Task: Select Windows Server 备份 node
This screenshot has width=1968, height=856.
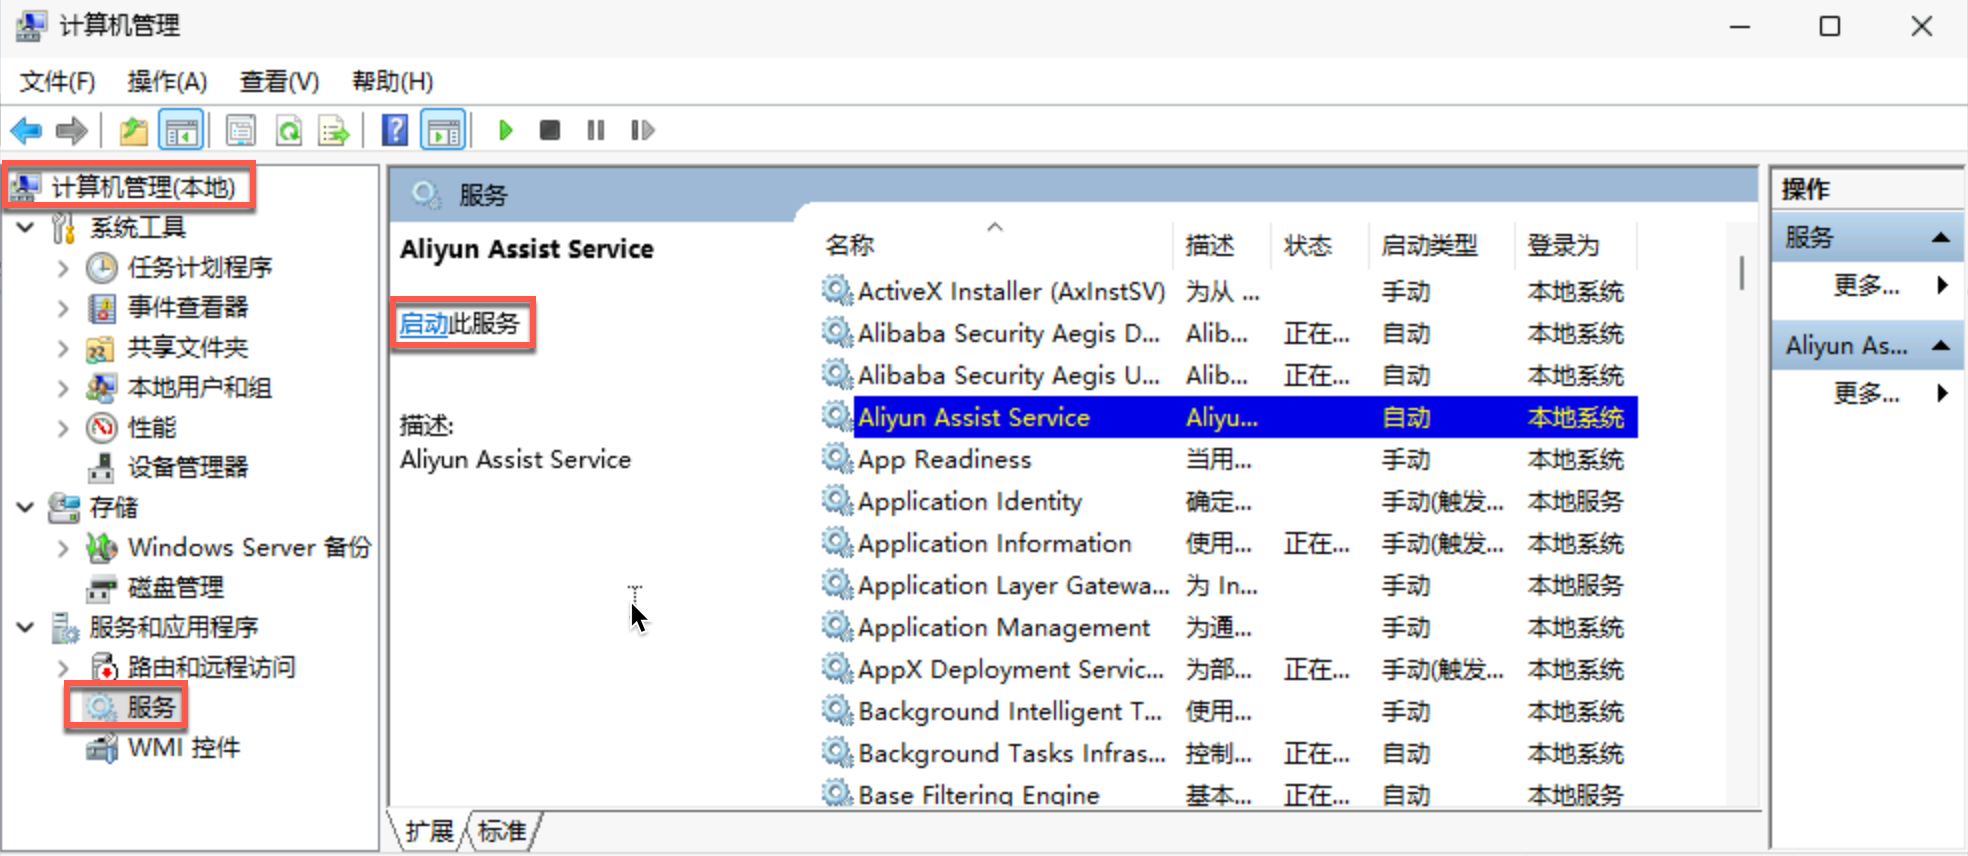Action: click(250, 547)
